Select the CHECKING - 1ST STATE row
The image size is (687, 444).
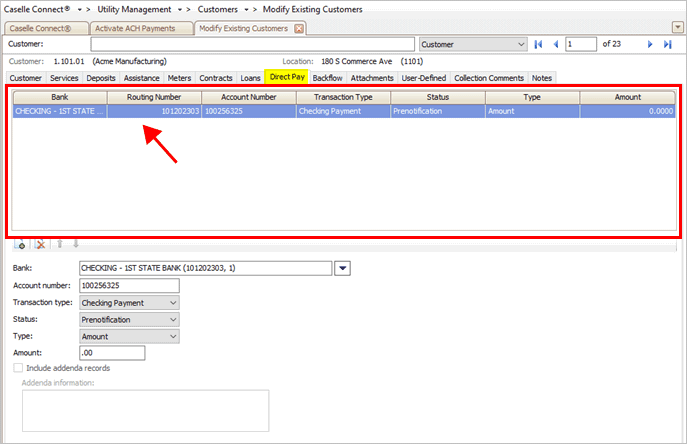point(60,111)
